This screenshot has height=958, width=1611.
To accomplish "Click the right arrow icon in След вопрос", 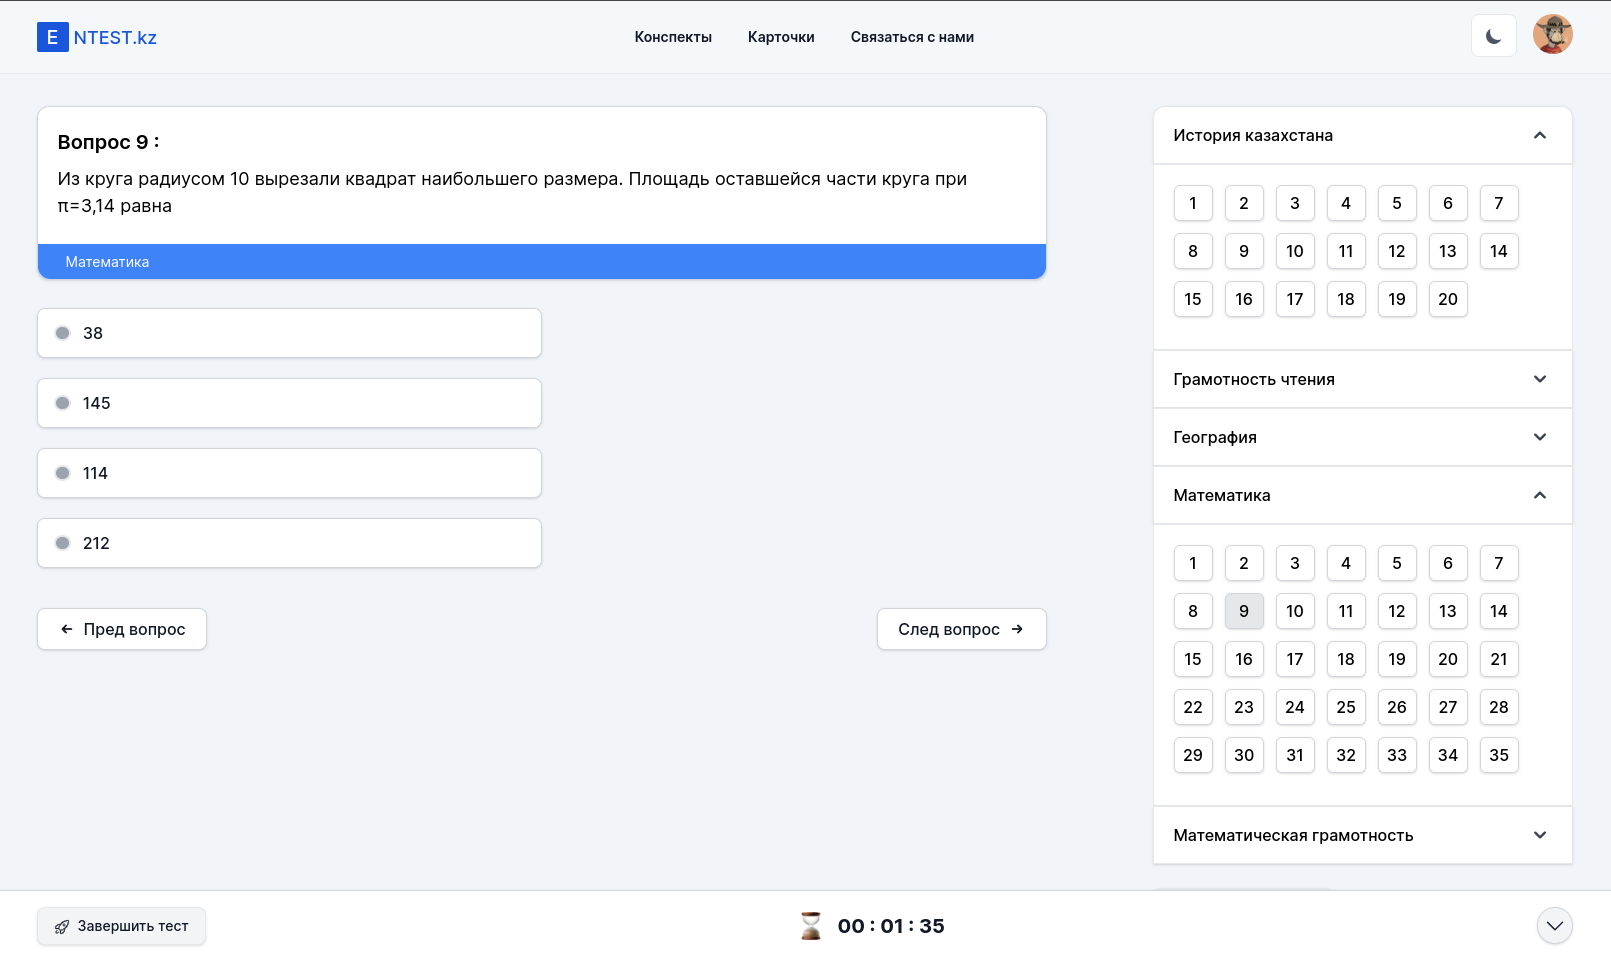I will (x=1017, y=629).
